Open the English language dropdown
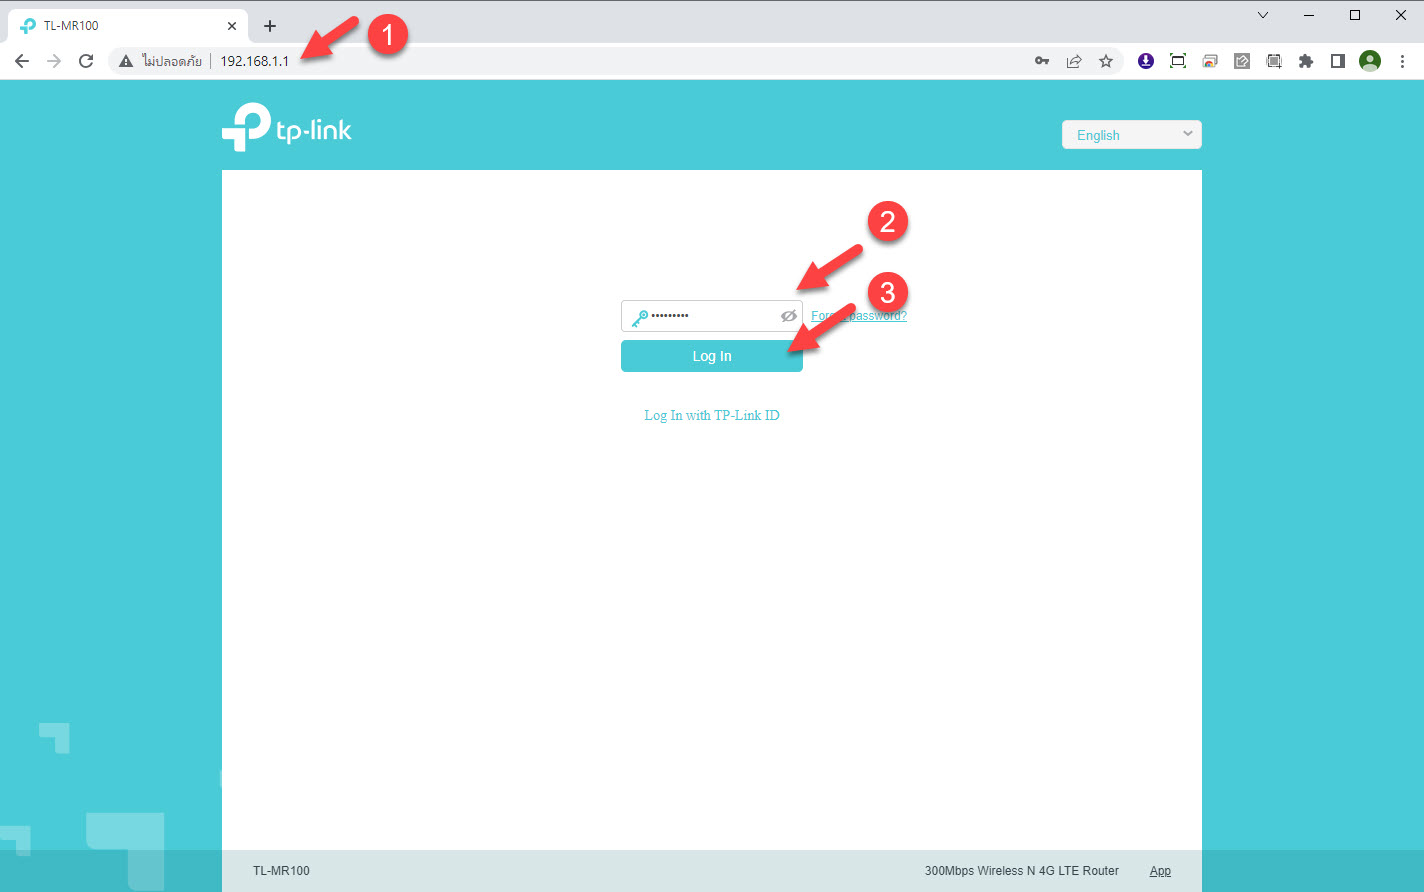 [x=1132, y=135]
